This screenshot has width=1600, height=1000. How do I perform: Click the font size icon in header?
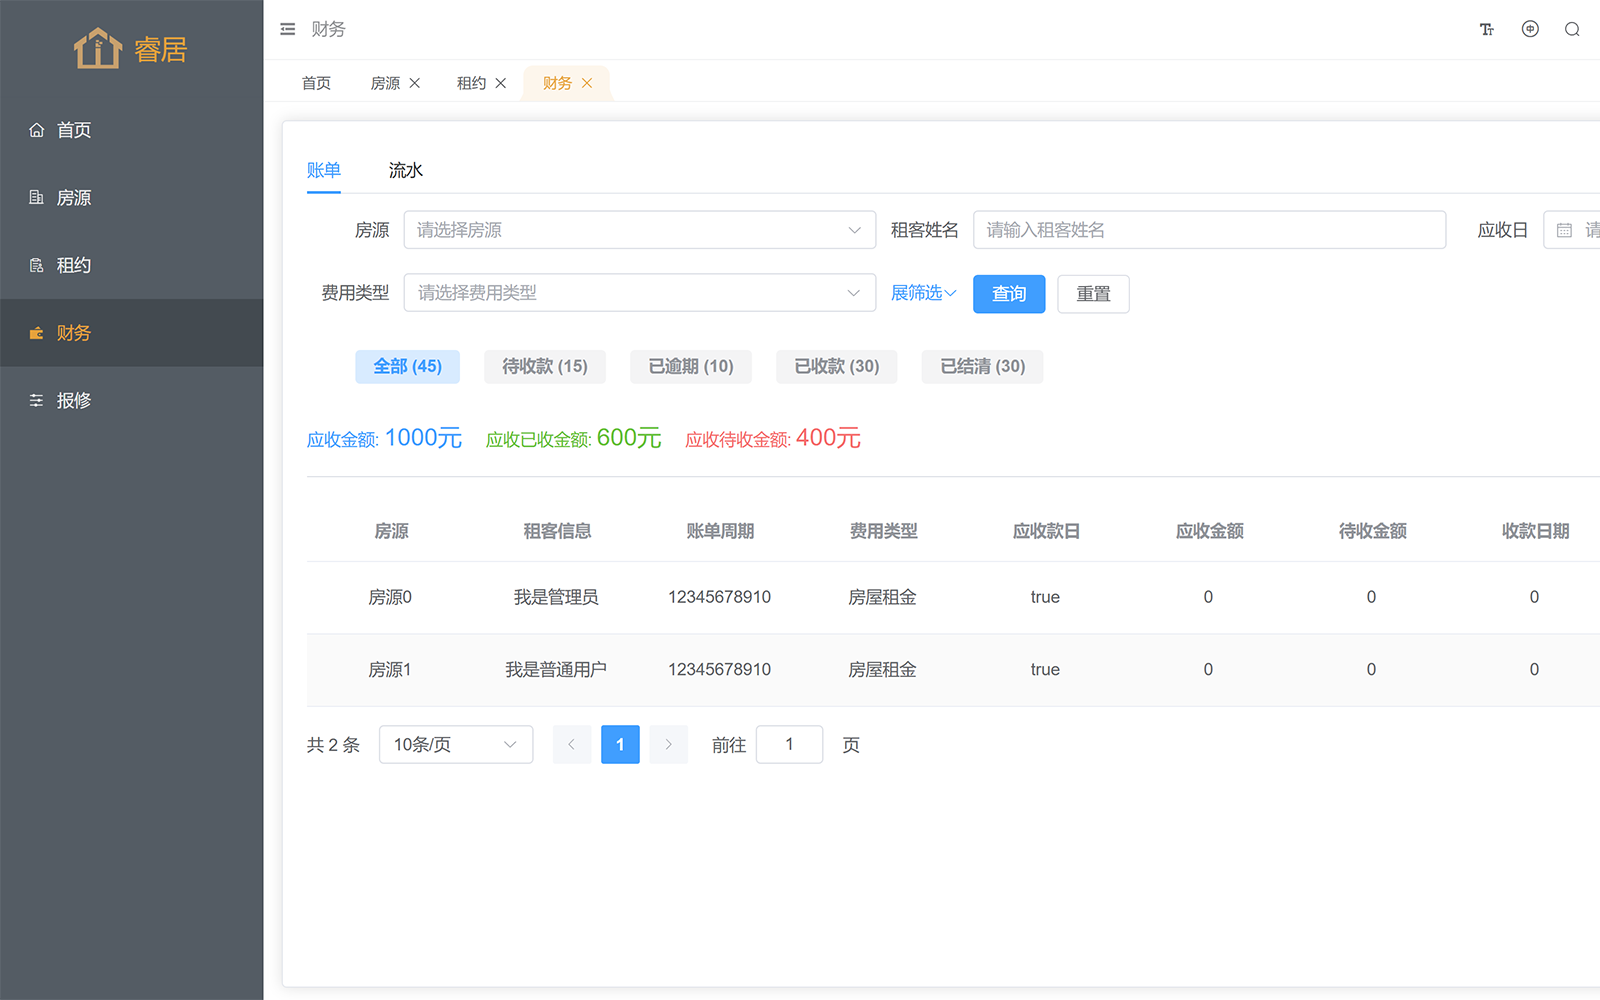(x=1486, y=29)
